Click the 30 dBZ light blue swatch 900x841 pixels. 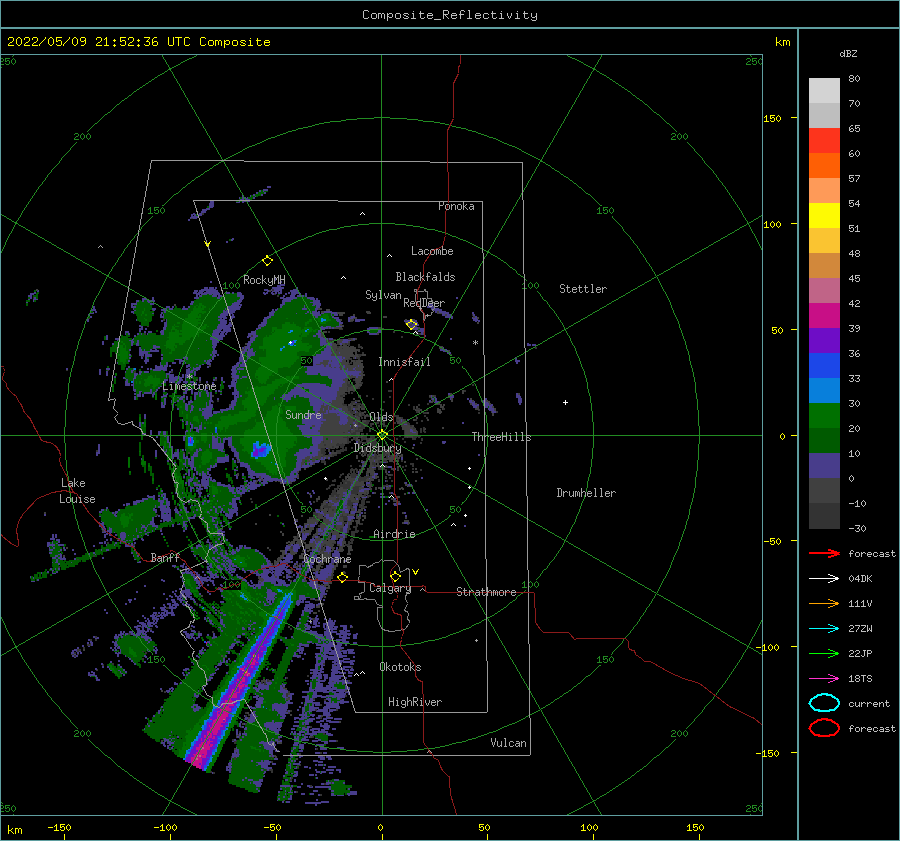(x=824, y=390)
